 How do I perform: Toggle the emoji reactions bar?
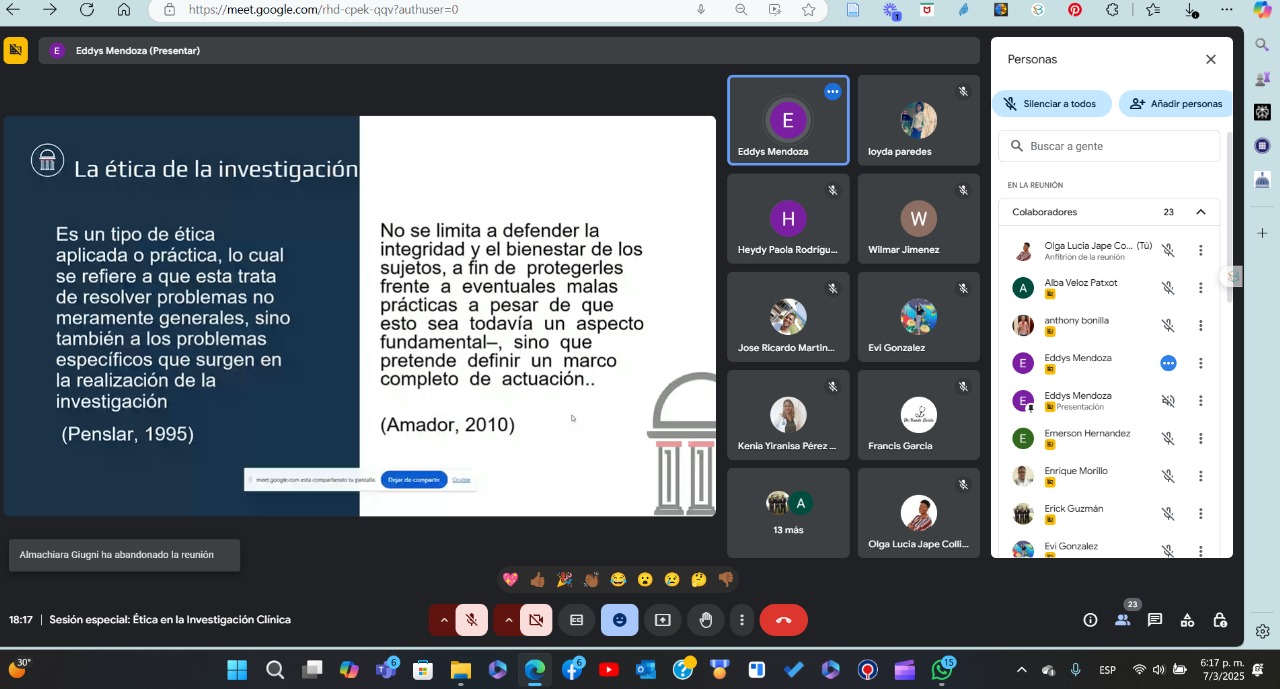(619, 620)
